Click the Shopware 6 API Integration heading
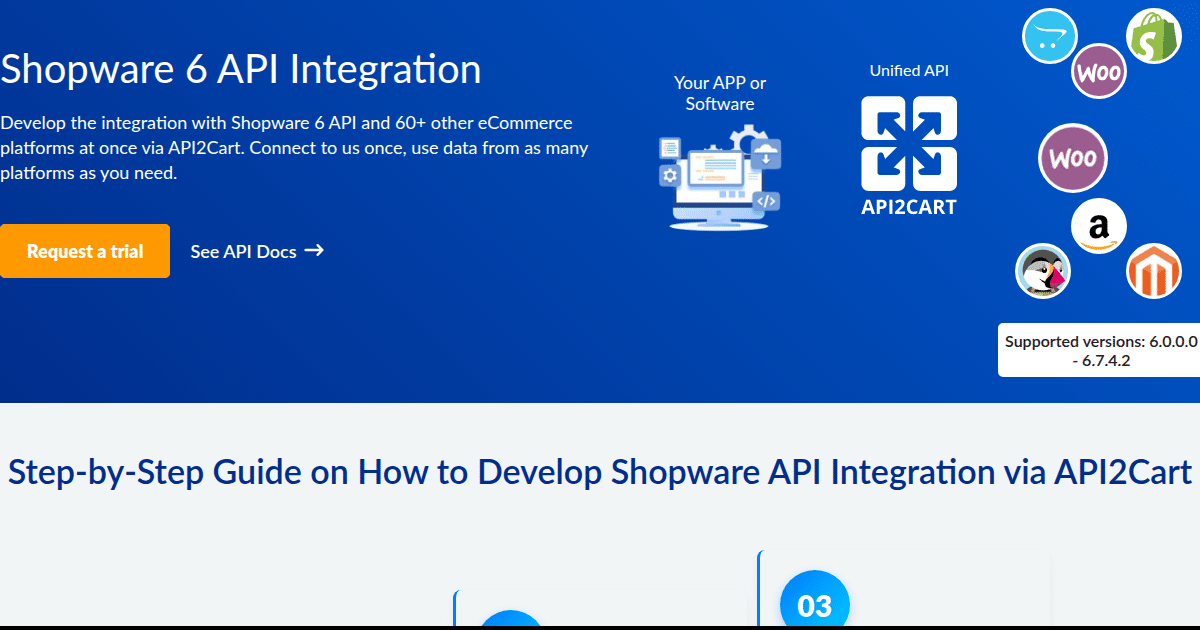The height and width of the screenshot is (630, 1200). tap(241, 70)
